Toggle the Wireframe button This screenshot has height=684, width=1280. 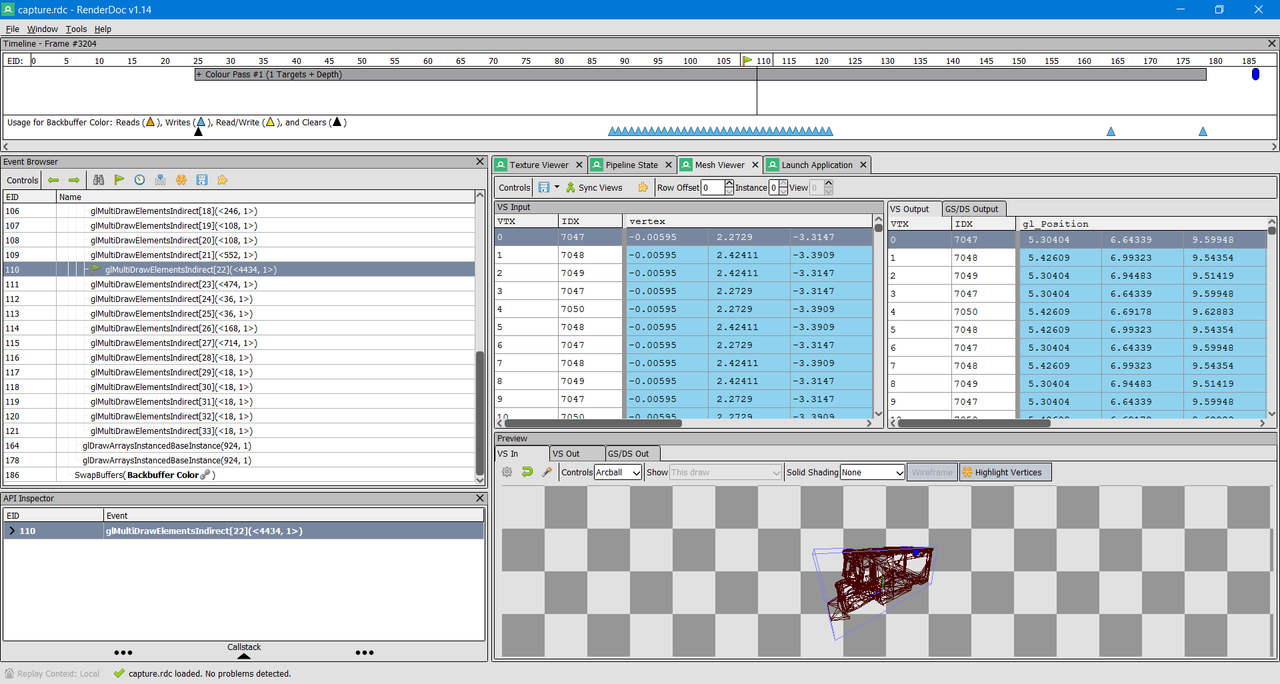tap(931, 472)
